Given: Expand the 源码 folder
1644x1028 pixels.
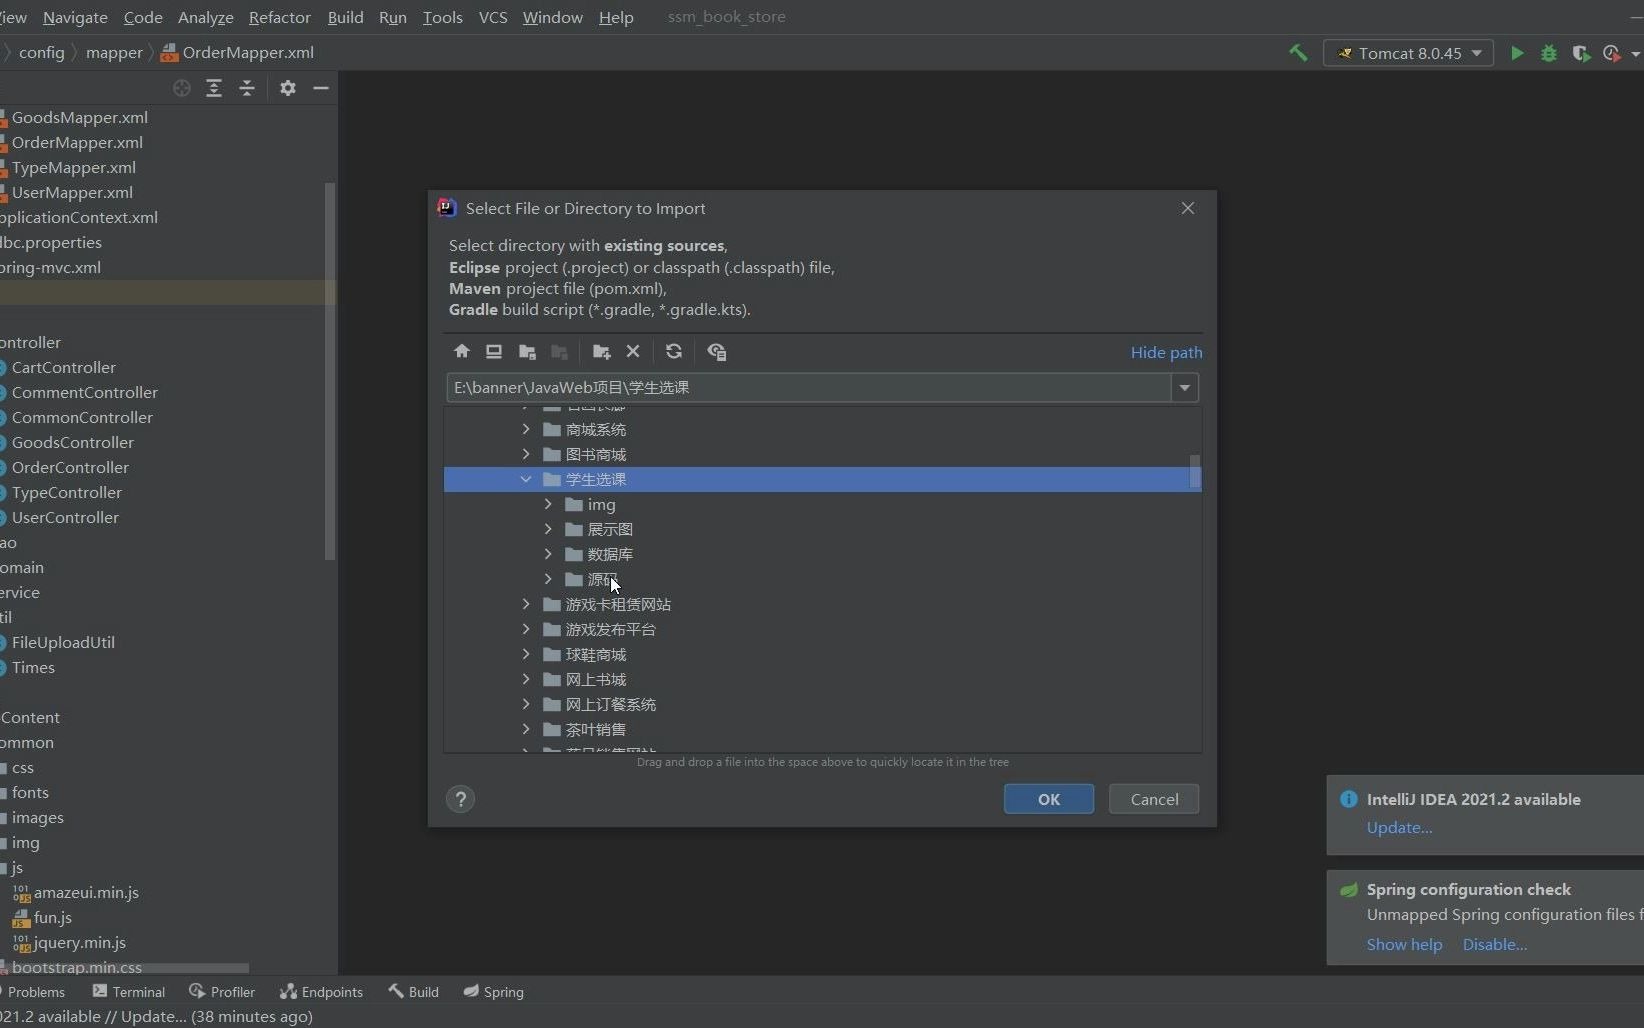Looking at the screenshot, I should pos(548,579).
